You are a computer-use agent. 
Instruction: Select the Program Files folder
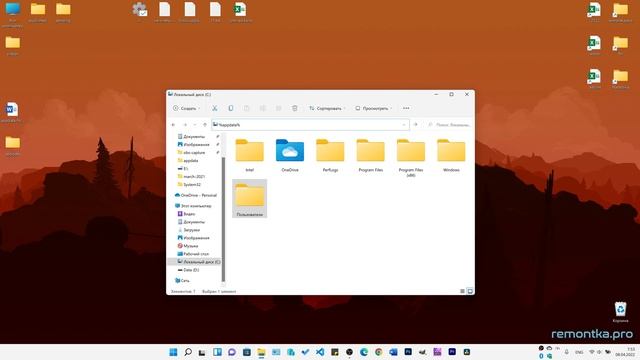371,155
